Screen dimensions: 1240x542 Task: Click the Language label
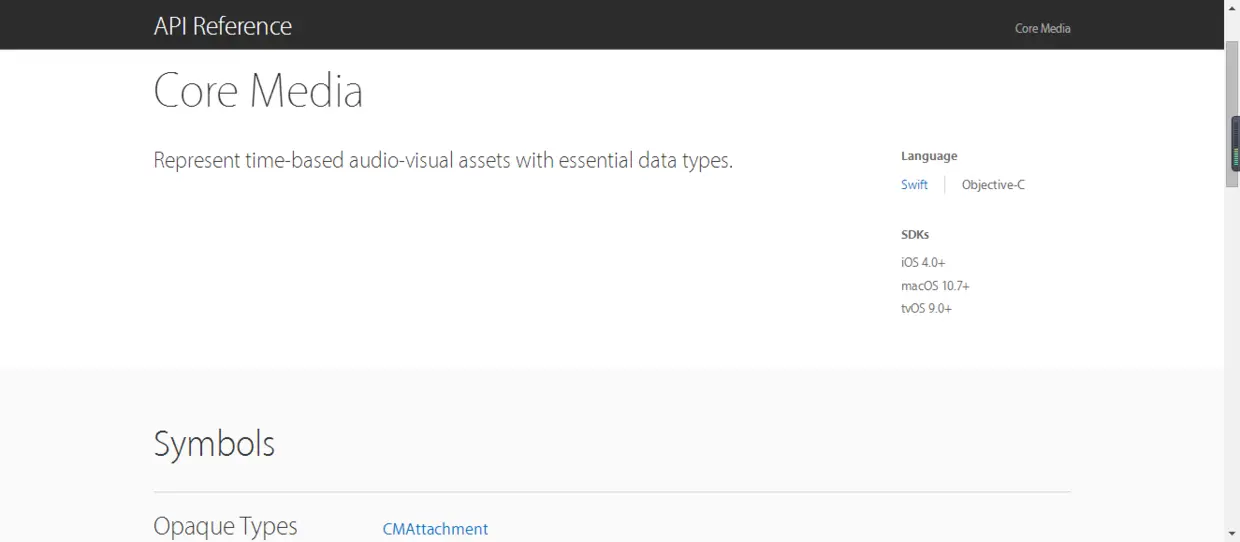pyautogui.click(x=929, y=156)
